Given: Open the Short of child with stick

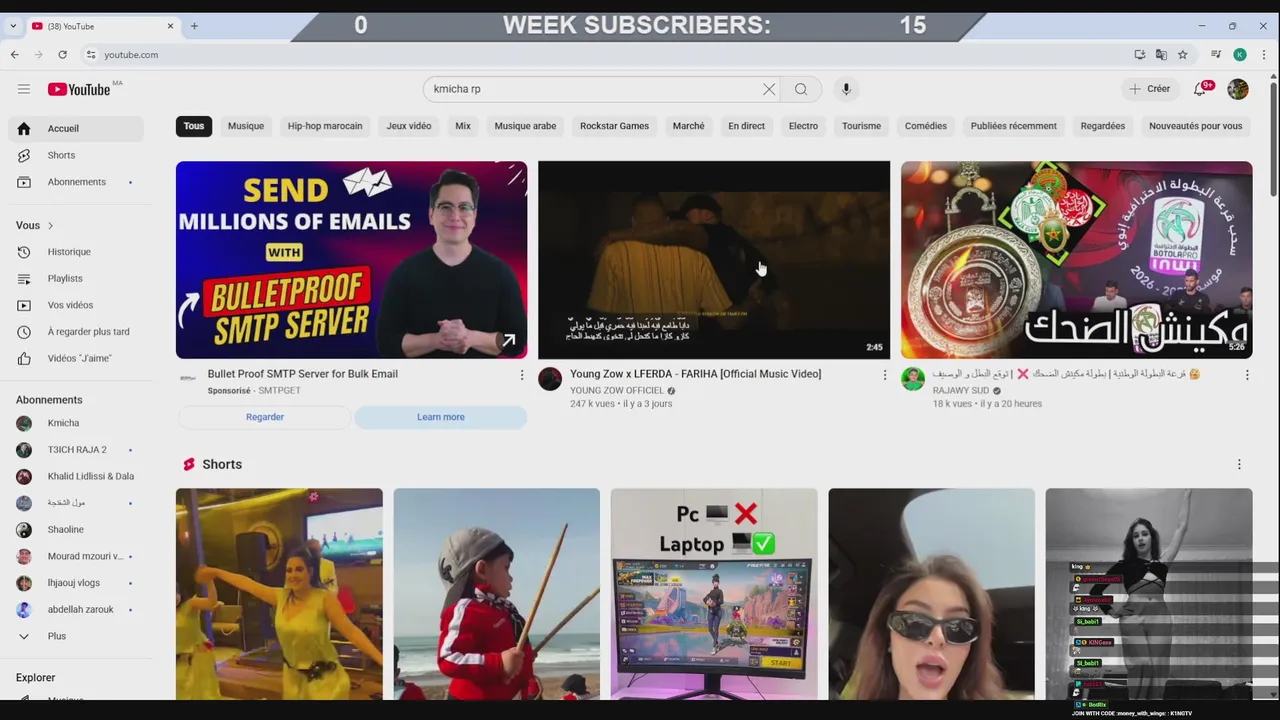Looking at the screenshot, I should click(497, 594).
